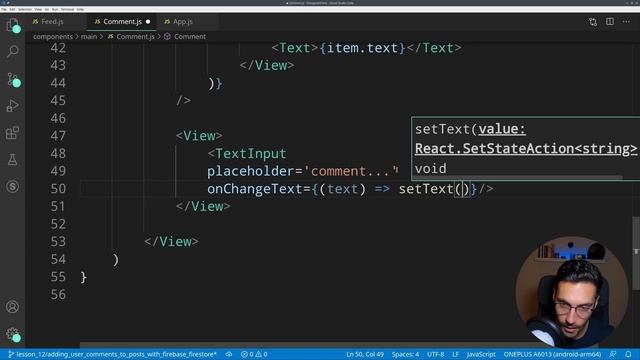Open notifications bell in status bar

pos(628,354)
